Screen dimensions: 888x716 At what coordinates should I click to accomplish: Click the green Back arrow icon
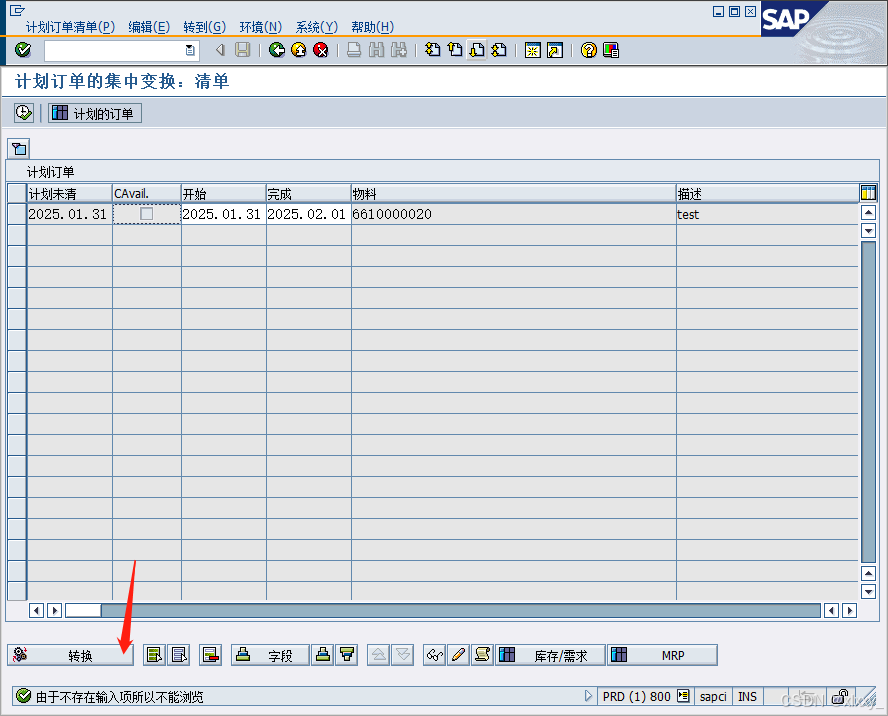tap(276, 50)
